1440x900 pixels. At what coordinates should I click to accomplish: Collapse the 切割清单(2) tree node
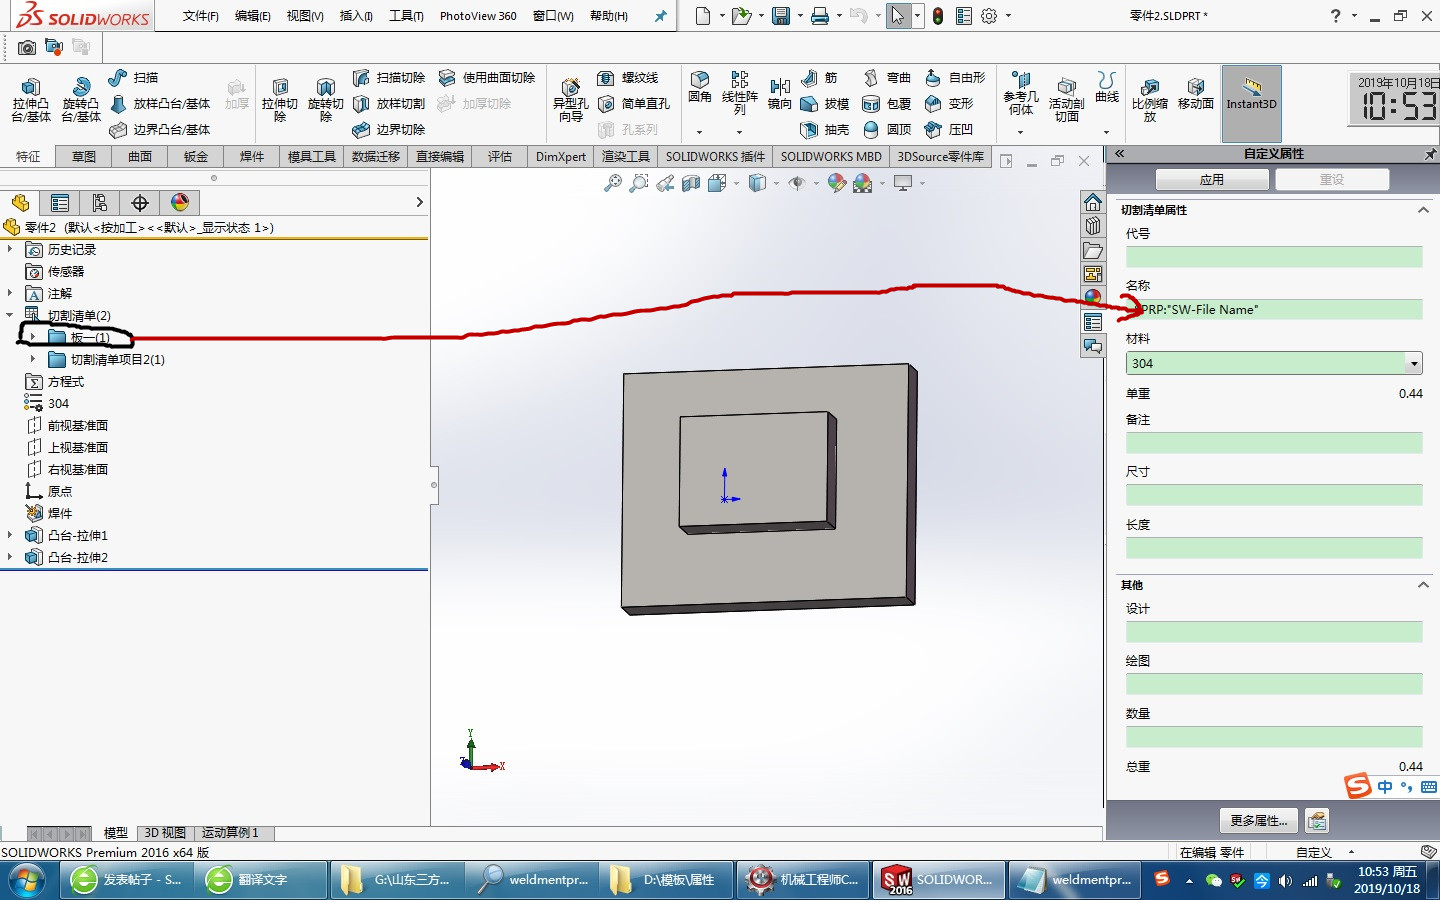[10, 315]
